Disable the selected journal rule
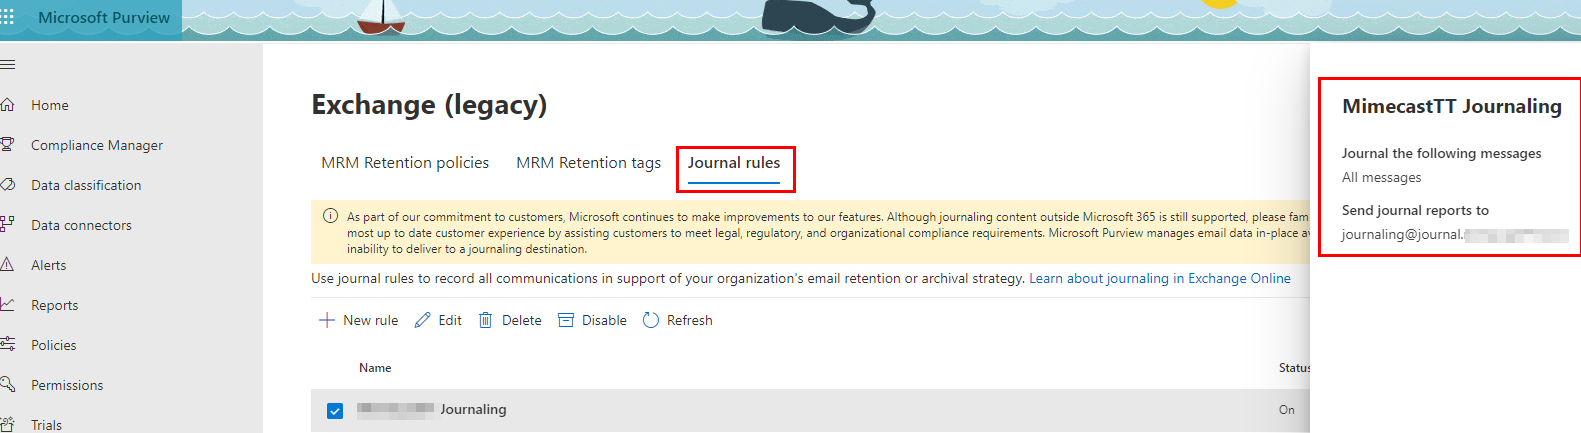This screenshot has width=1581, height=433. (592, 320)
